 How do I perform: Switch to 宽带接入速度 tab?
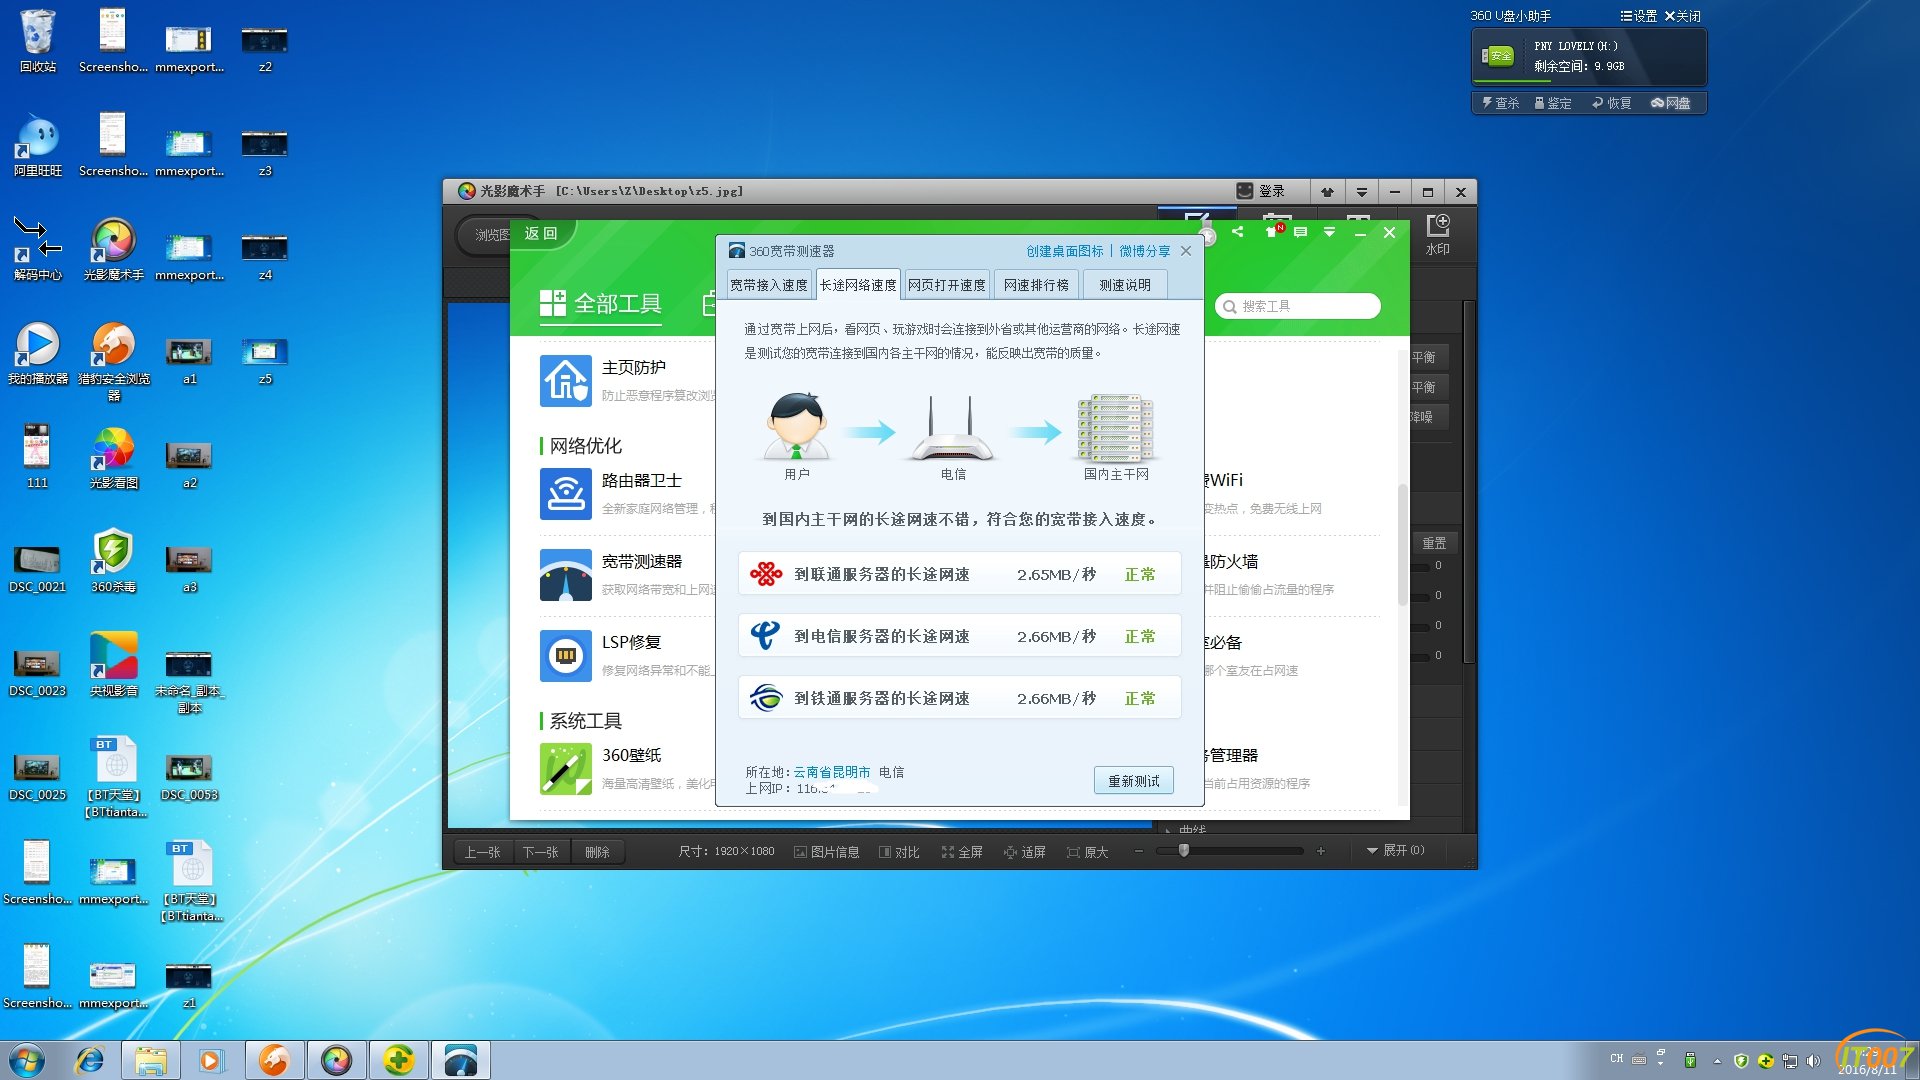pyautogui.click(x=769, y=285)
